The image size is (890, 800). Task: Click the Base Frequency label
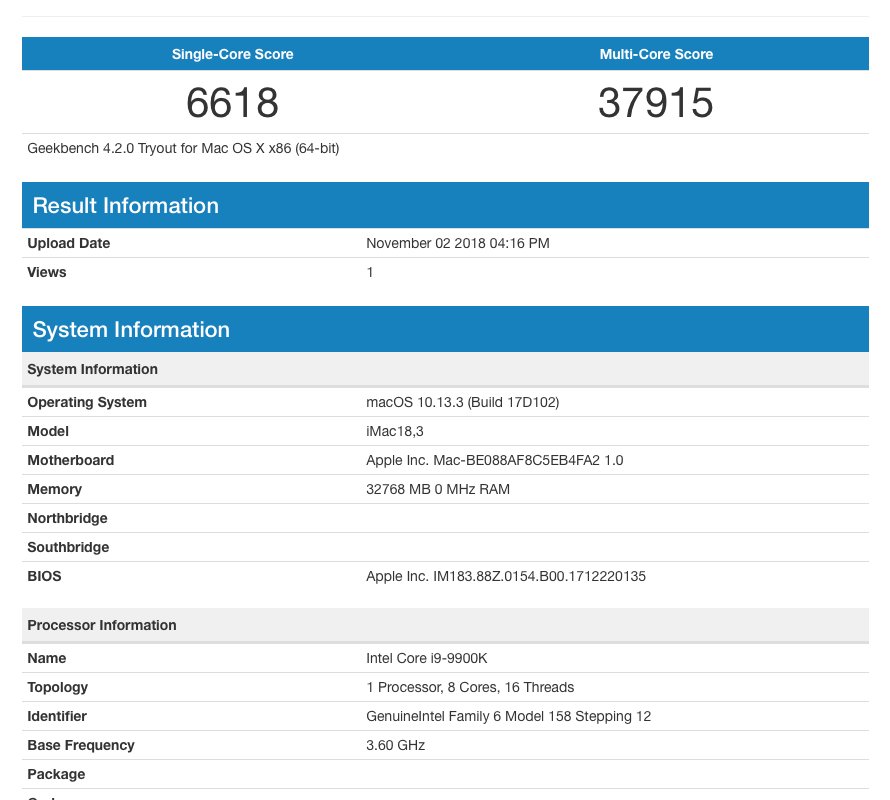tap(81, 745)
